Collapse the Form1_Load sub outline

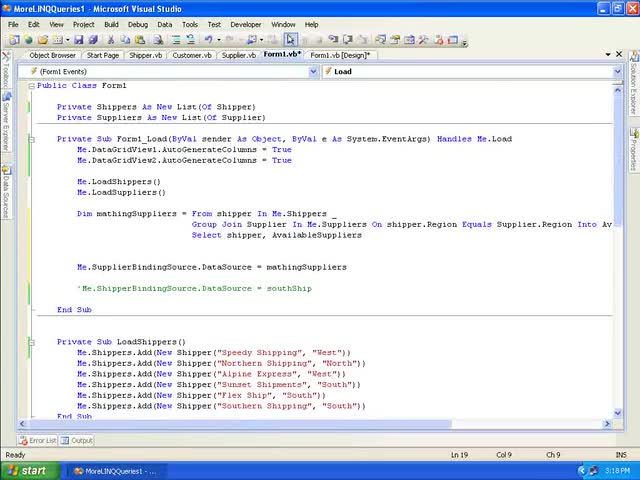(x=31, y=139)
